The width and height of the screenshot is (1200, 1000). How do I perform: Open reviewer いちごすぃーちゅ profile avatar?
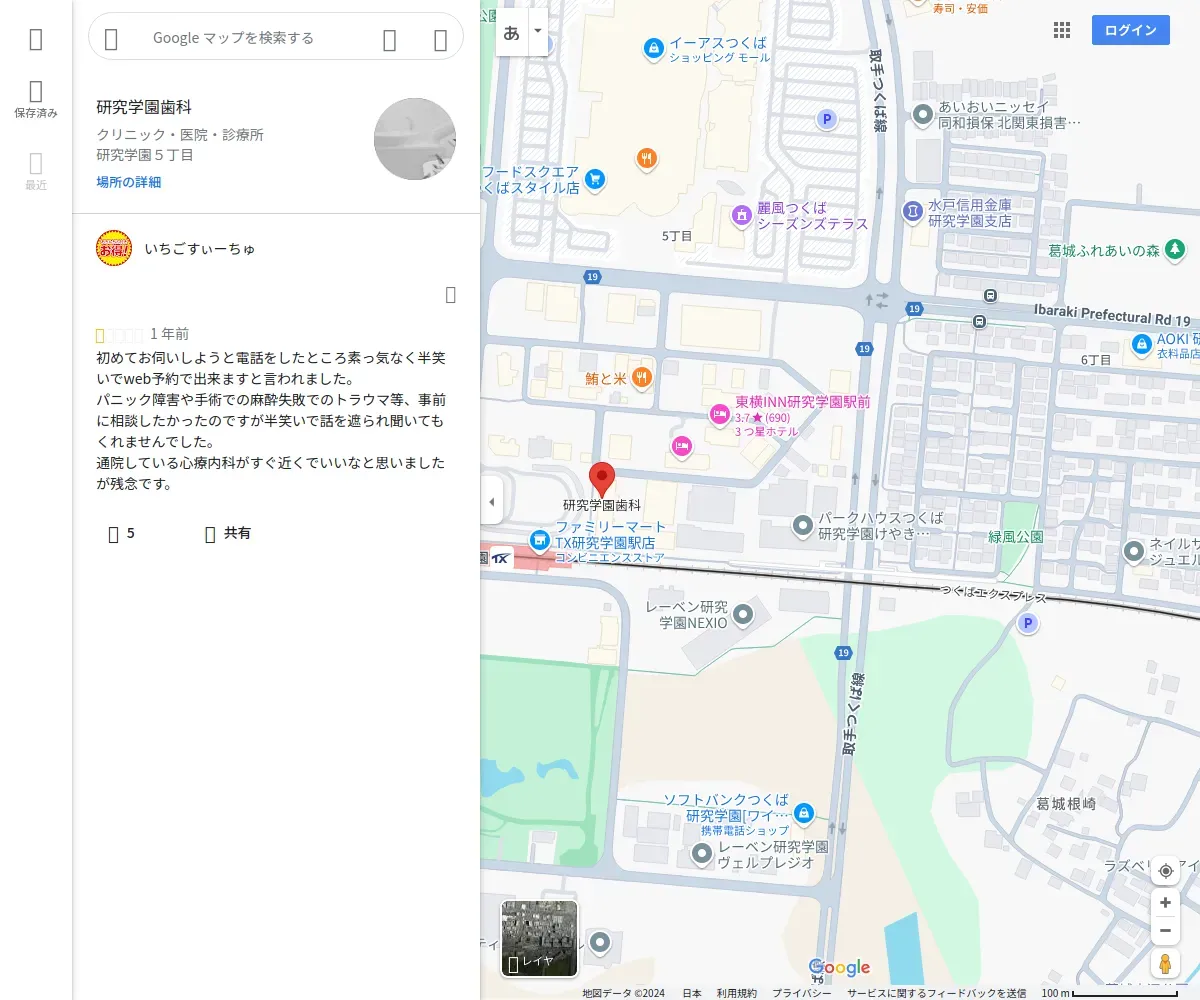pos(114,248)
